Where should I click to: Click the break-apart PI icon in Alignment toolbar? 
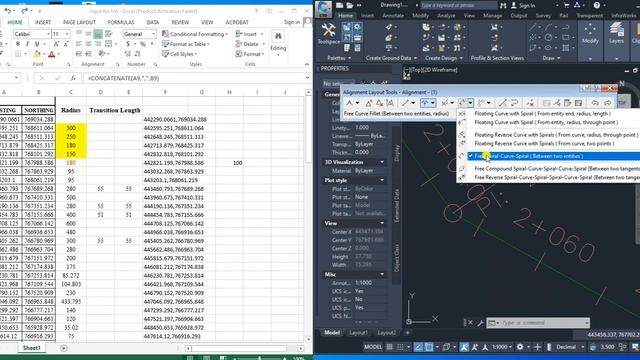tap(390, 103)
